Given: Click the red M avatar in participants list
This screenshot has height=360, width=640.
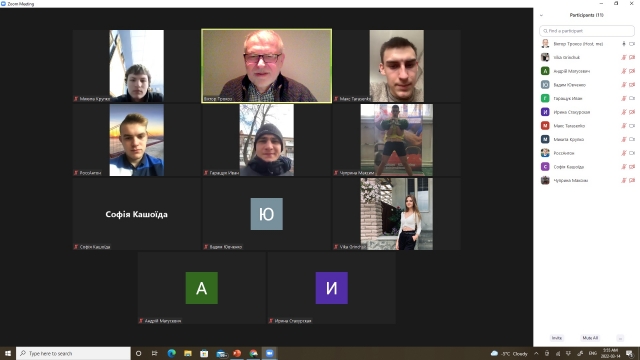Looking at the screenshot, I should pyautogui.click(x=545, y=126).
